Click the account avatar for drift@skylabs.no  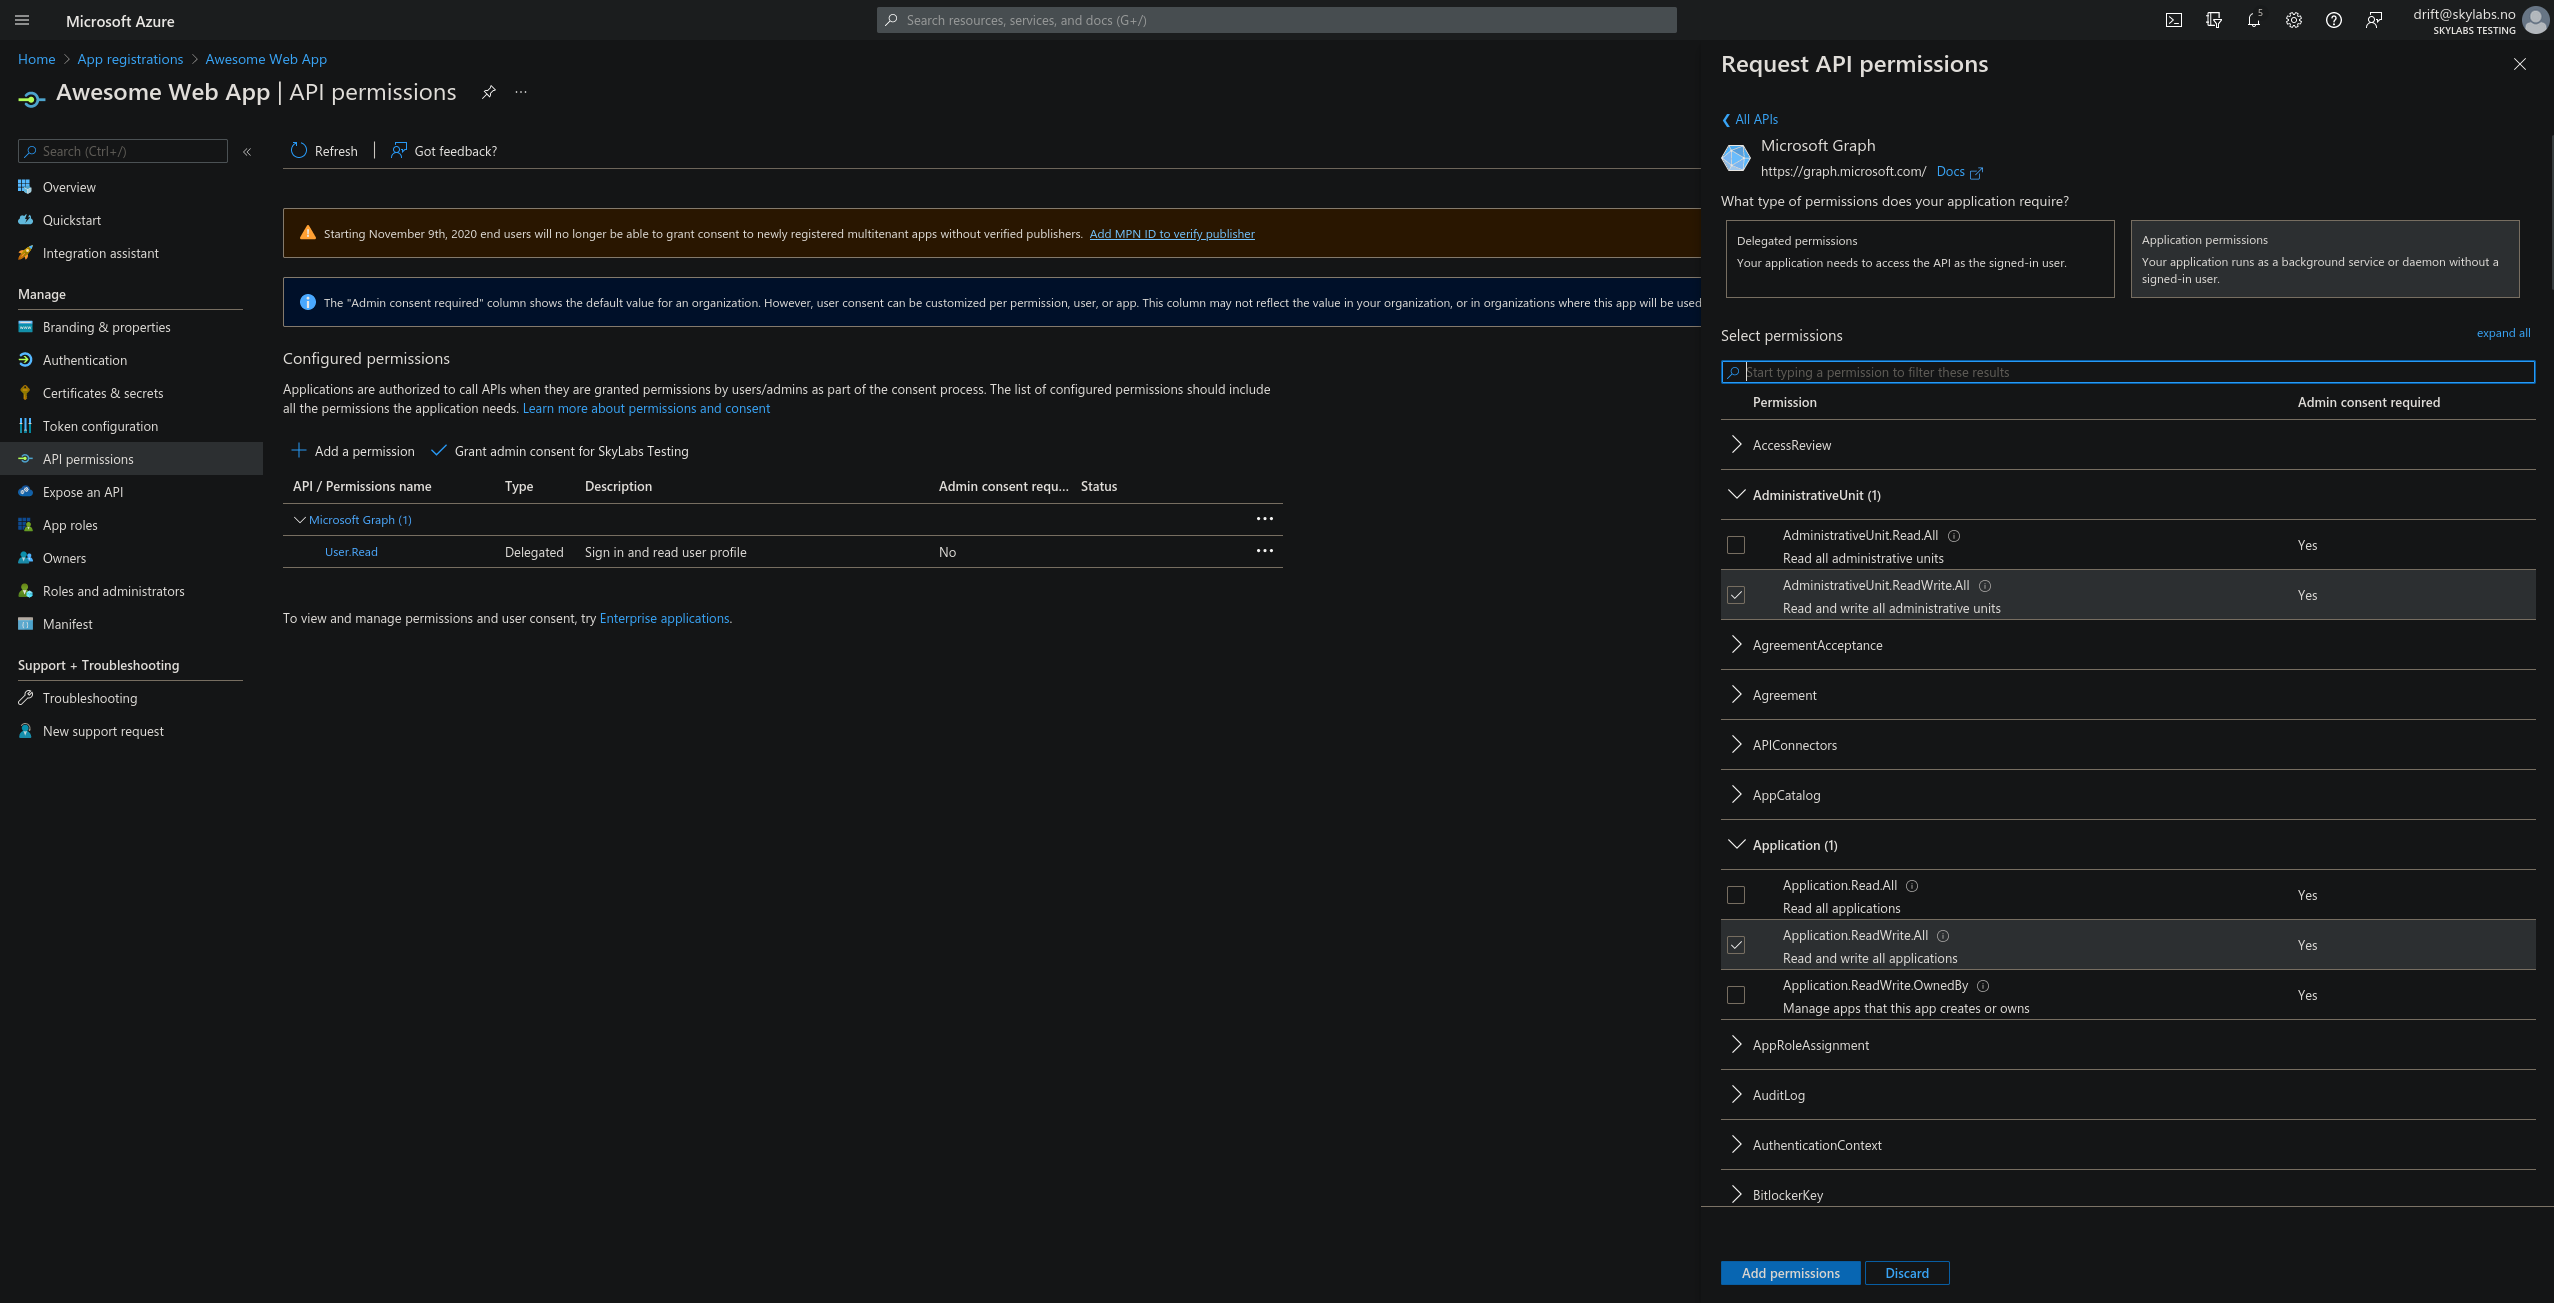point(2535,20)
